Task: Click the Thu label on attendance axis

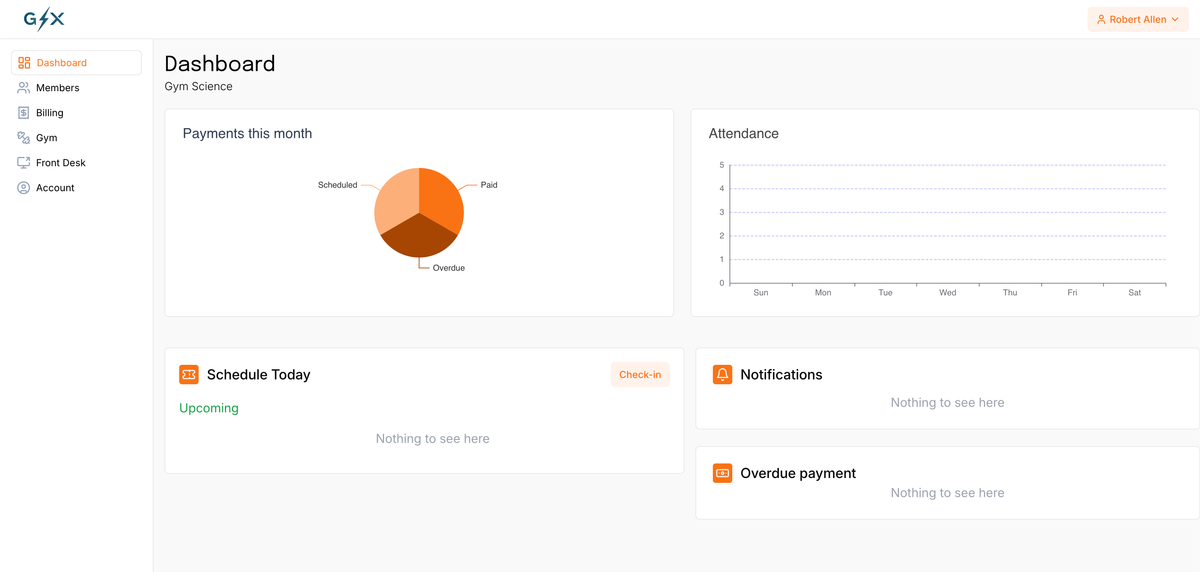Action: click(x=1010, y=293)
